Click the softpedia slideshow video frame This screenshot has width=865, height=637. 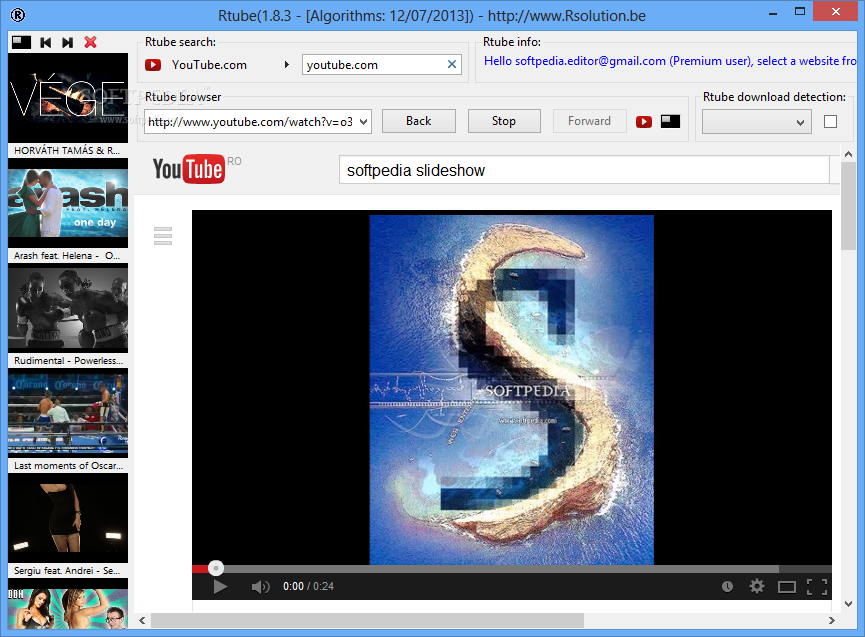coord(511,389)
